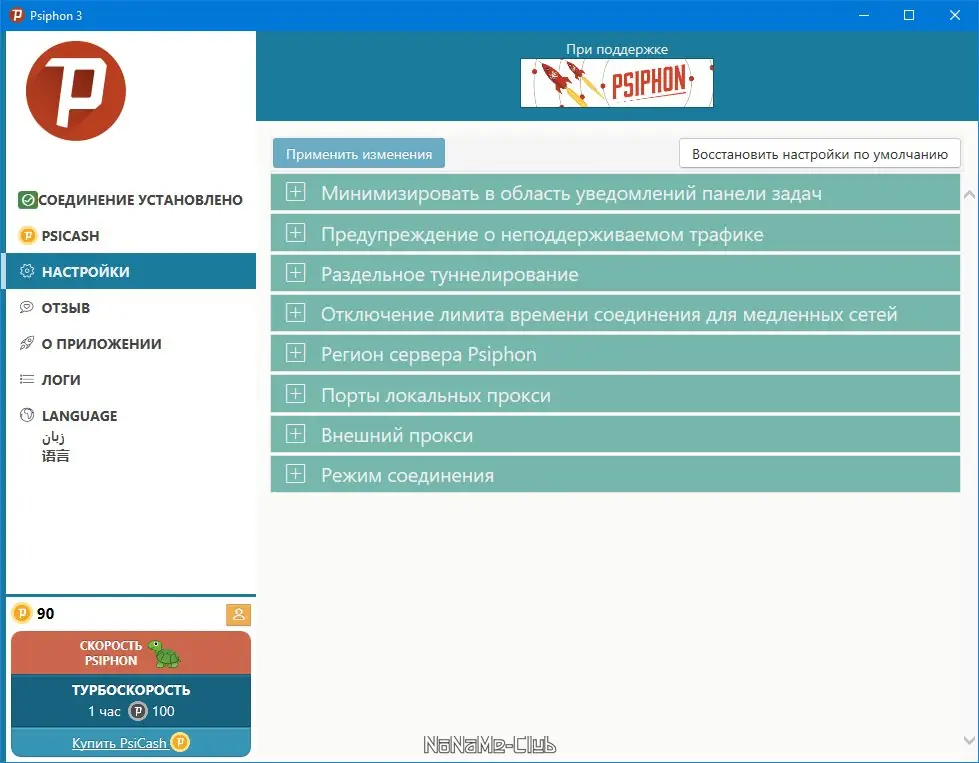Click the green connection established checkmark icon
The width and height of the screenshot is (979, 763).
coord(27,200)
